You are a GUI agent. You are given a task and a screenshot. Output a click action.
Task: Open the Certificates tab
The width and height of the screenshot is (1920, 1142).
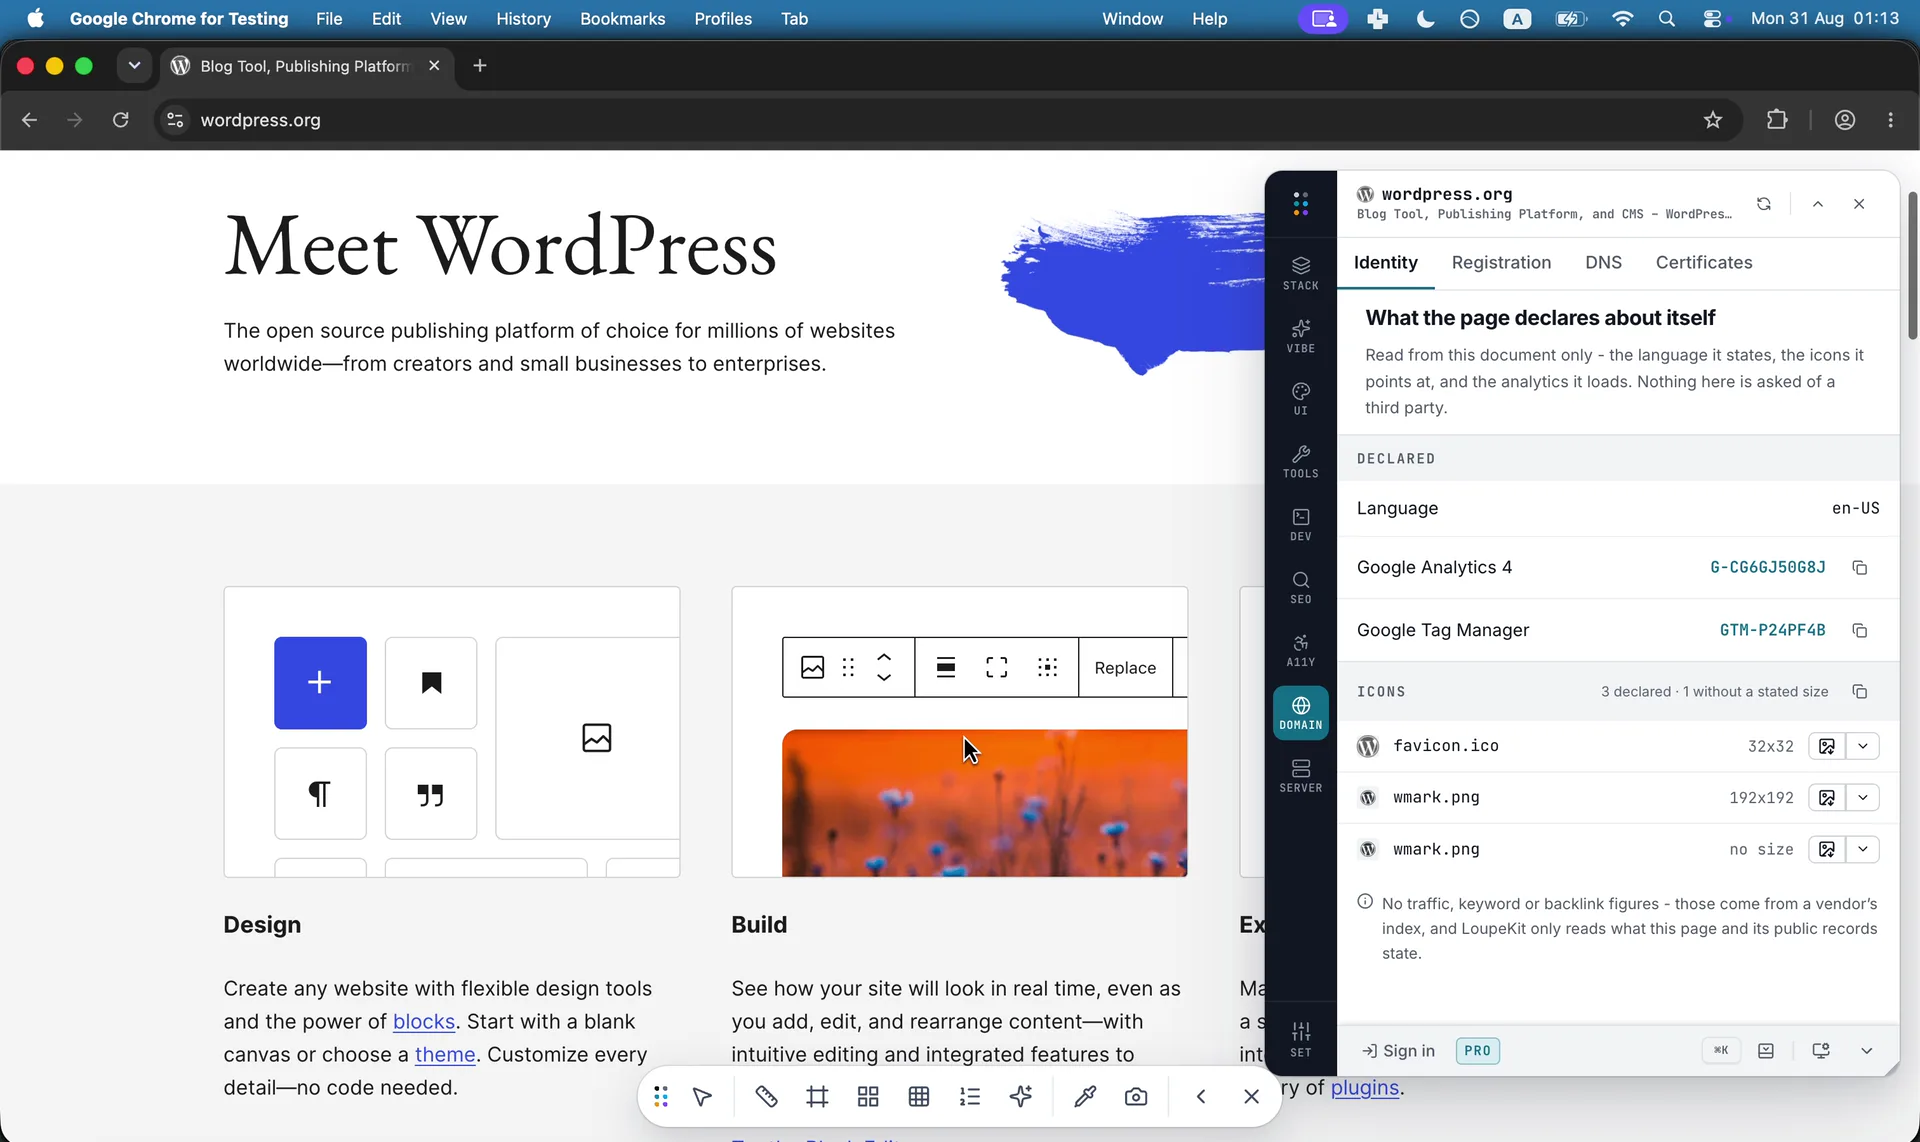pyautogui.click(x=1703, y=263)
